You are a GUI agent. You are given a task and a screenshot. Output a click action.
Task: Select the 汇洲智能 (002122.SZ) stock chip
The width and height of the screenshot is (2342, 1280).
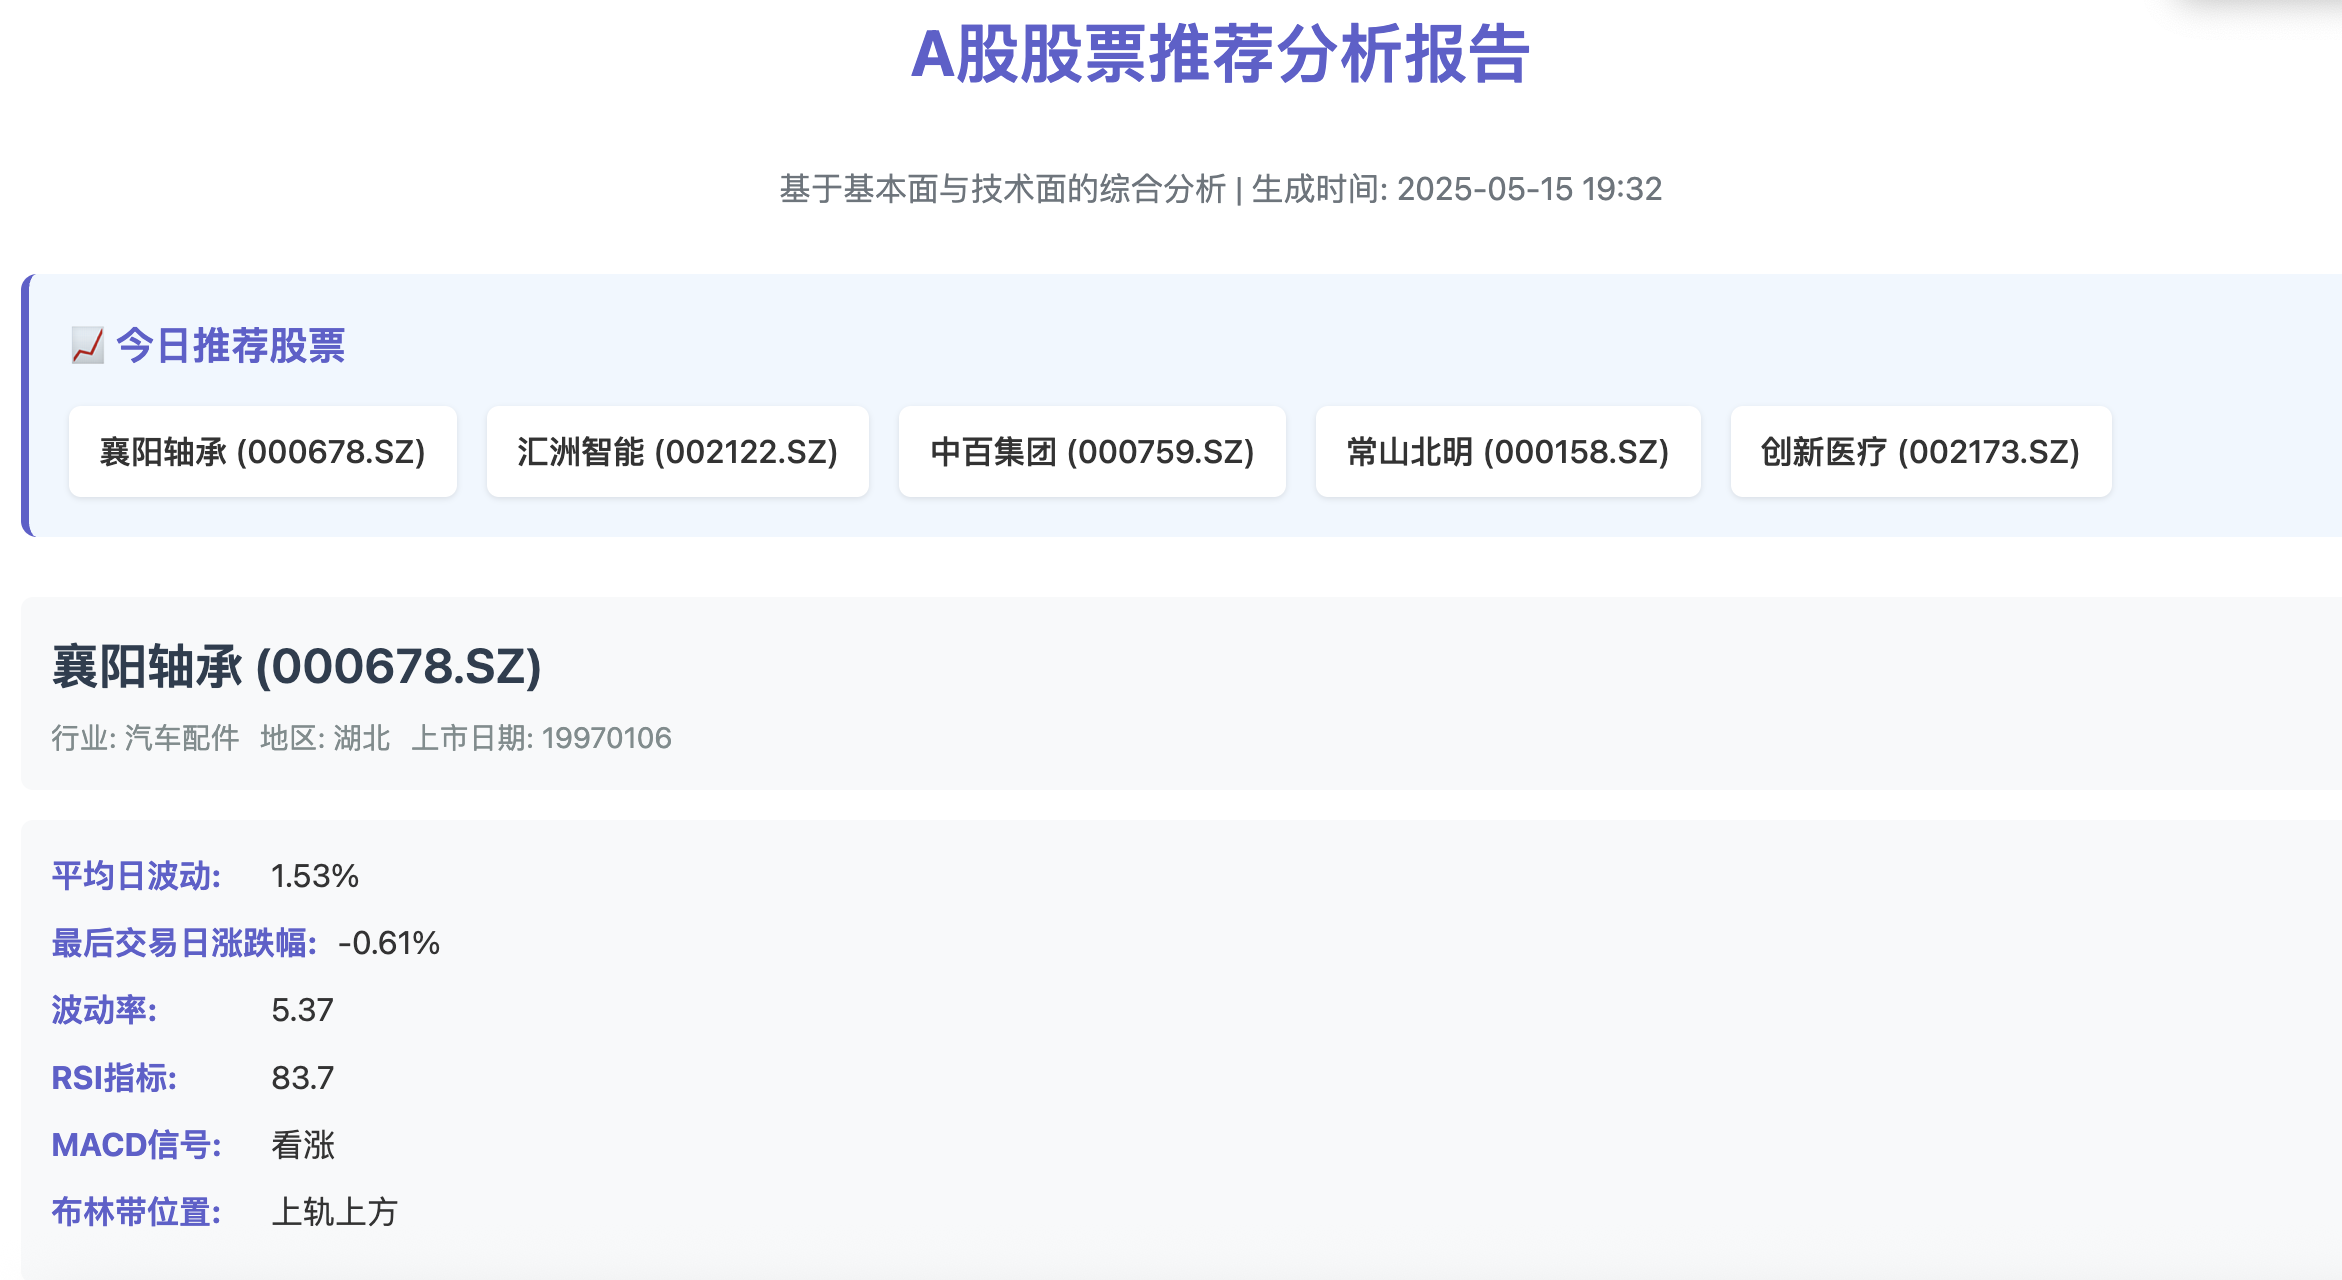click(x=678, y=452)
